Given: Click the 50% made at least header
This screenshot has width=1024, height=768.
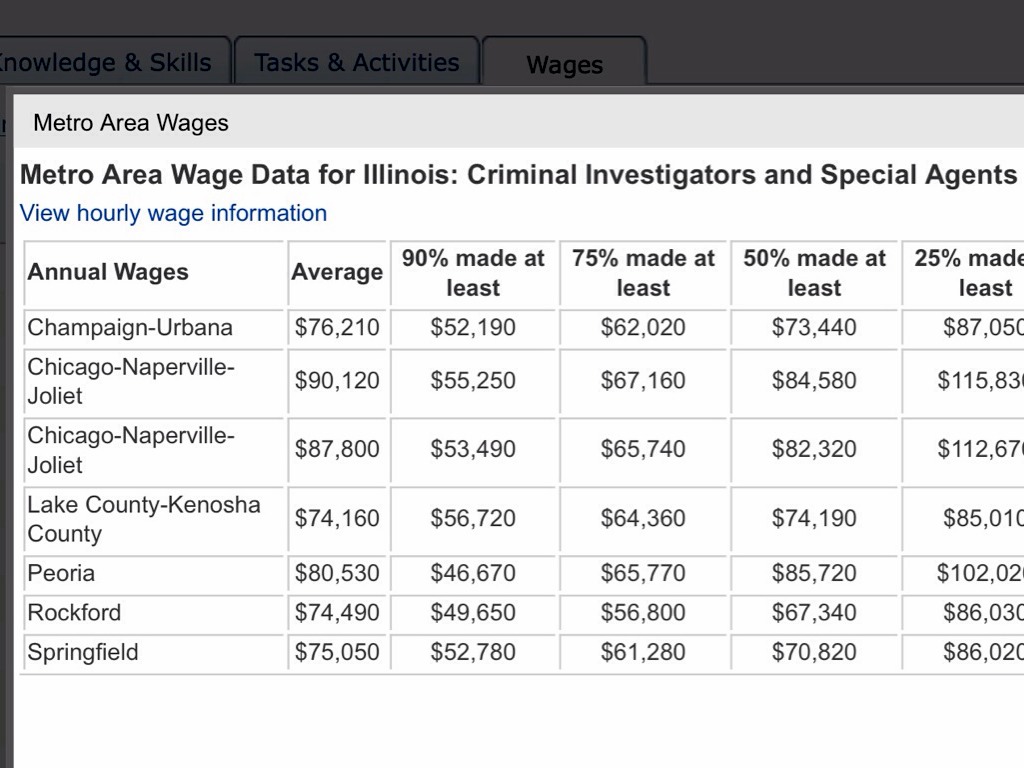Looking at the screenshot, I should [814, 273].
